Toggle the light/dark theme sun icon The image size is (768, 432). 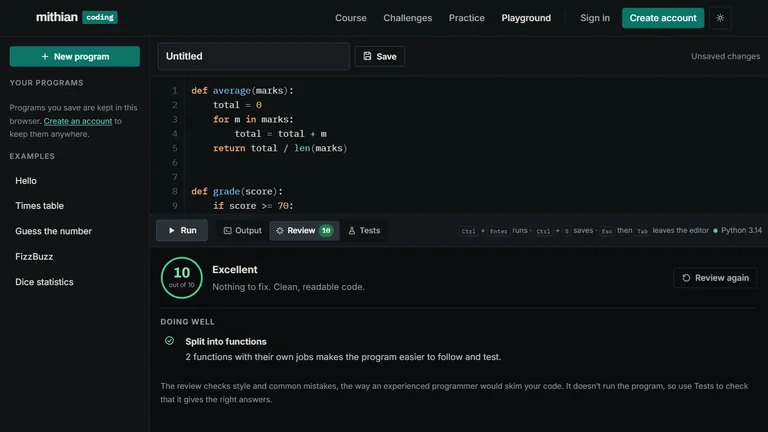[x=720, y=18]
